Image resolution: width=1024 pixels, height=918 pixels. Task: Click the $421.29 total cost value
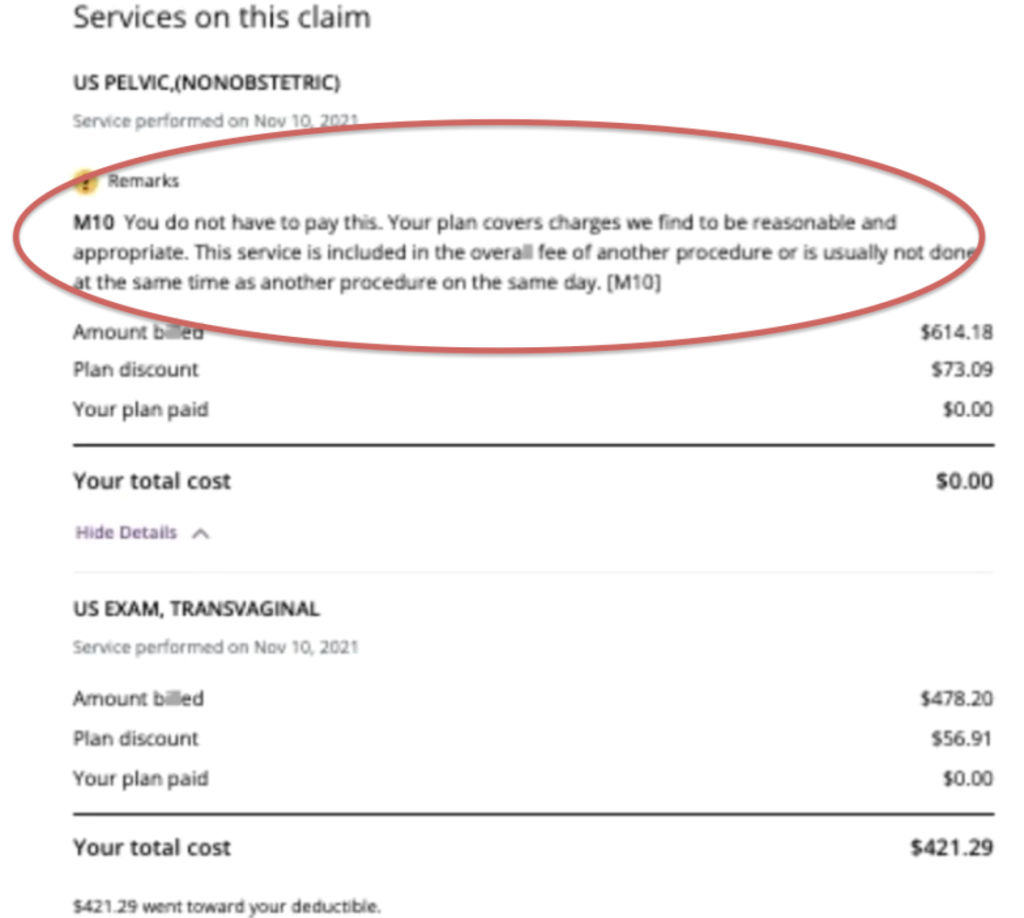pos(952,847)
